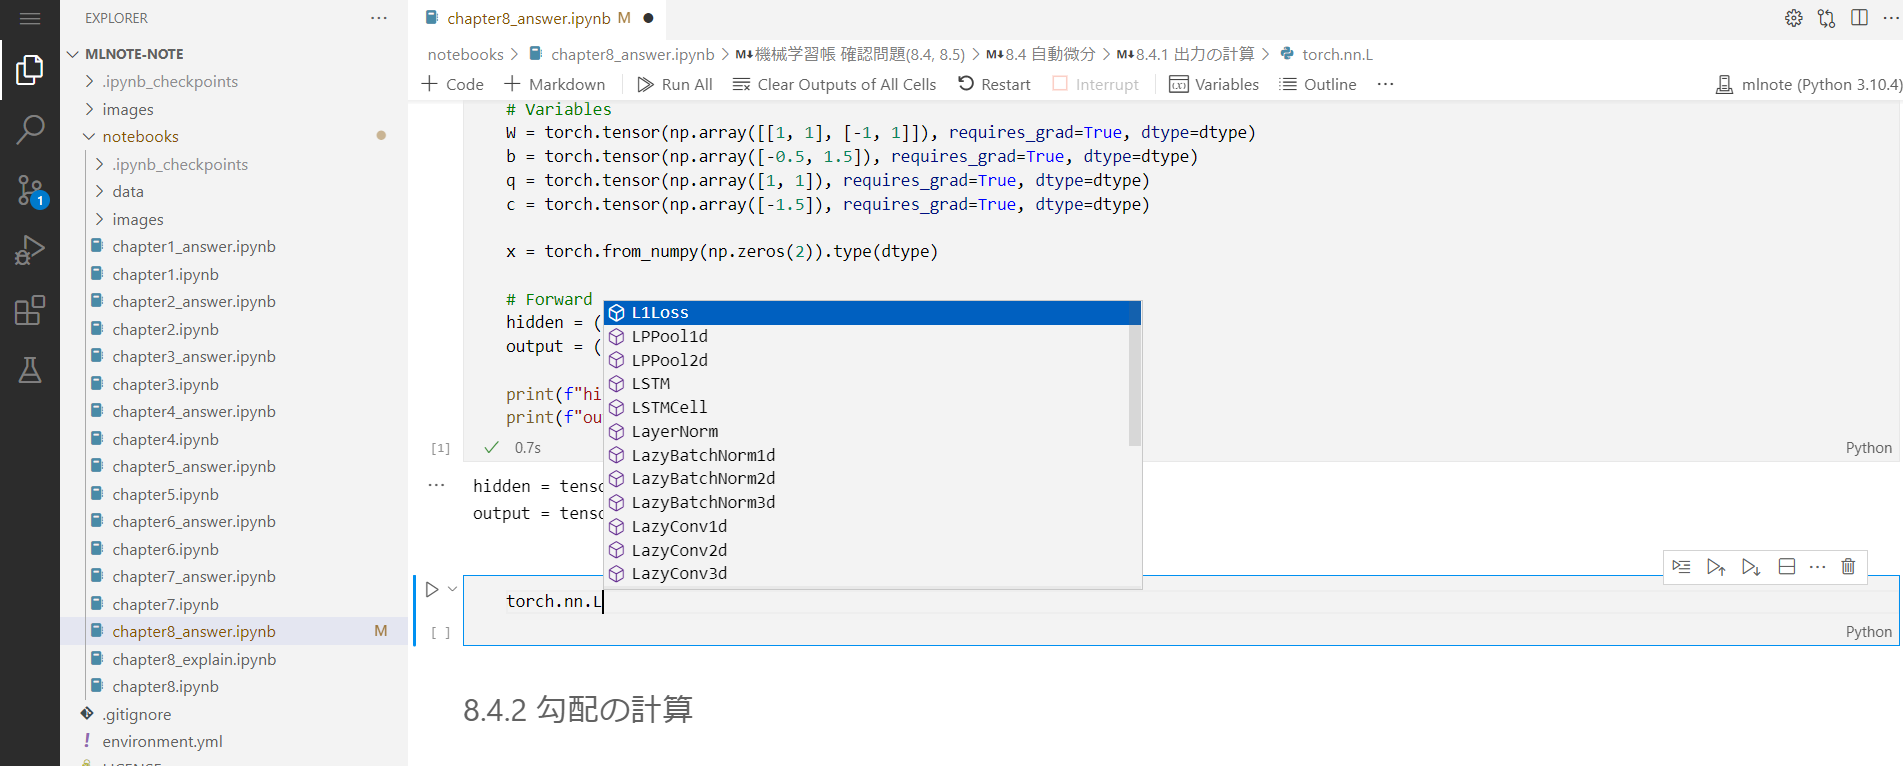The height and width of the screenshot is (766, 1903).
Task: Click Run All in notebook toolbar
Action: coord(675,84)
